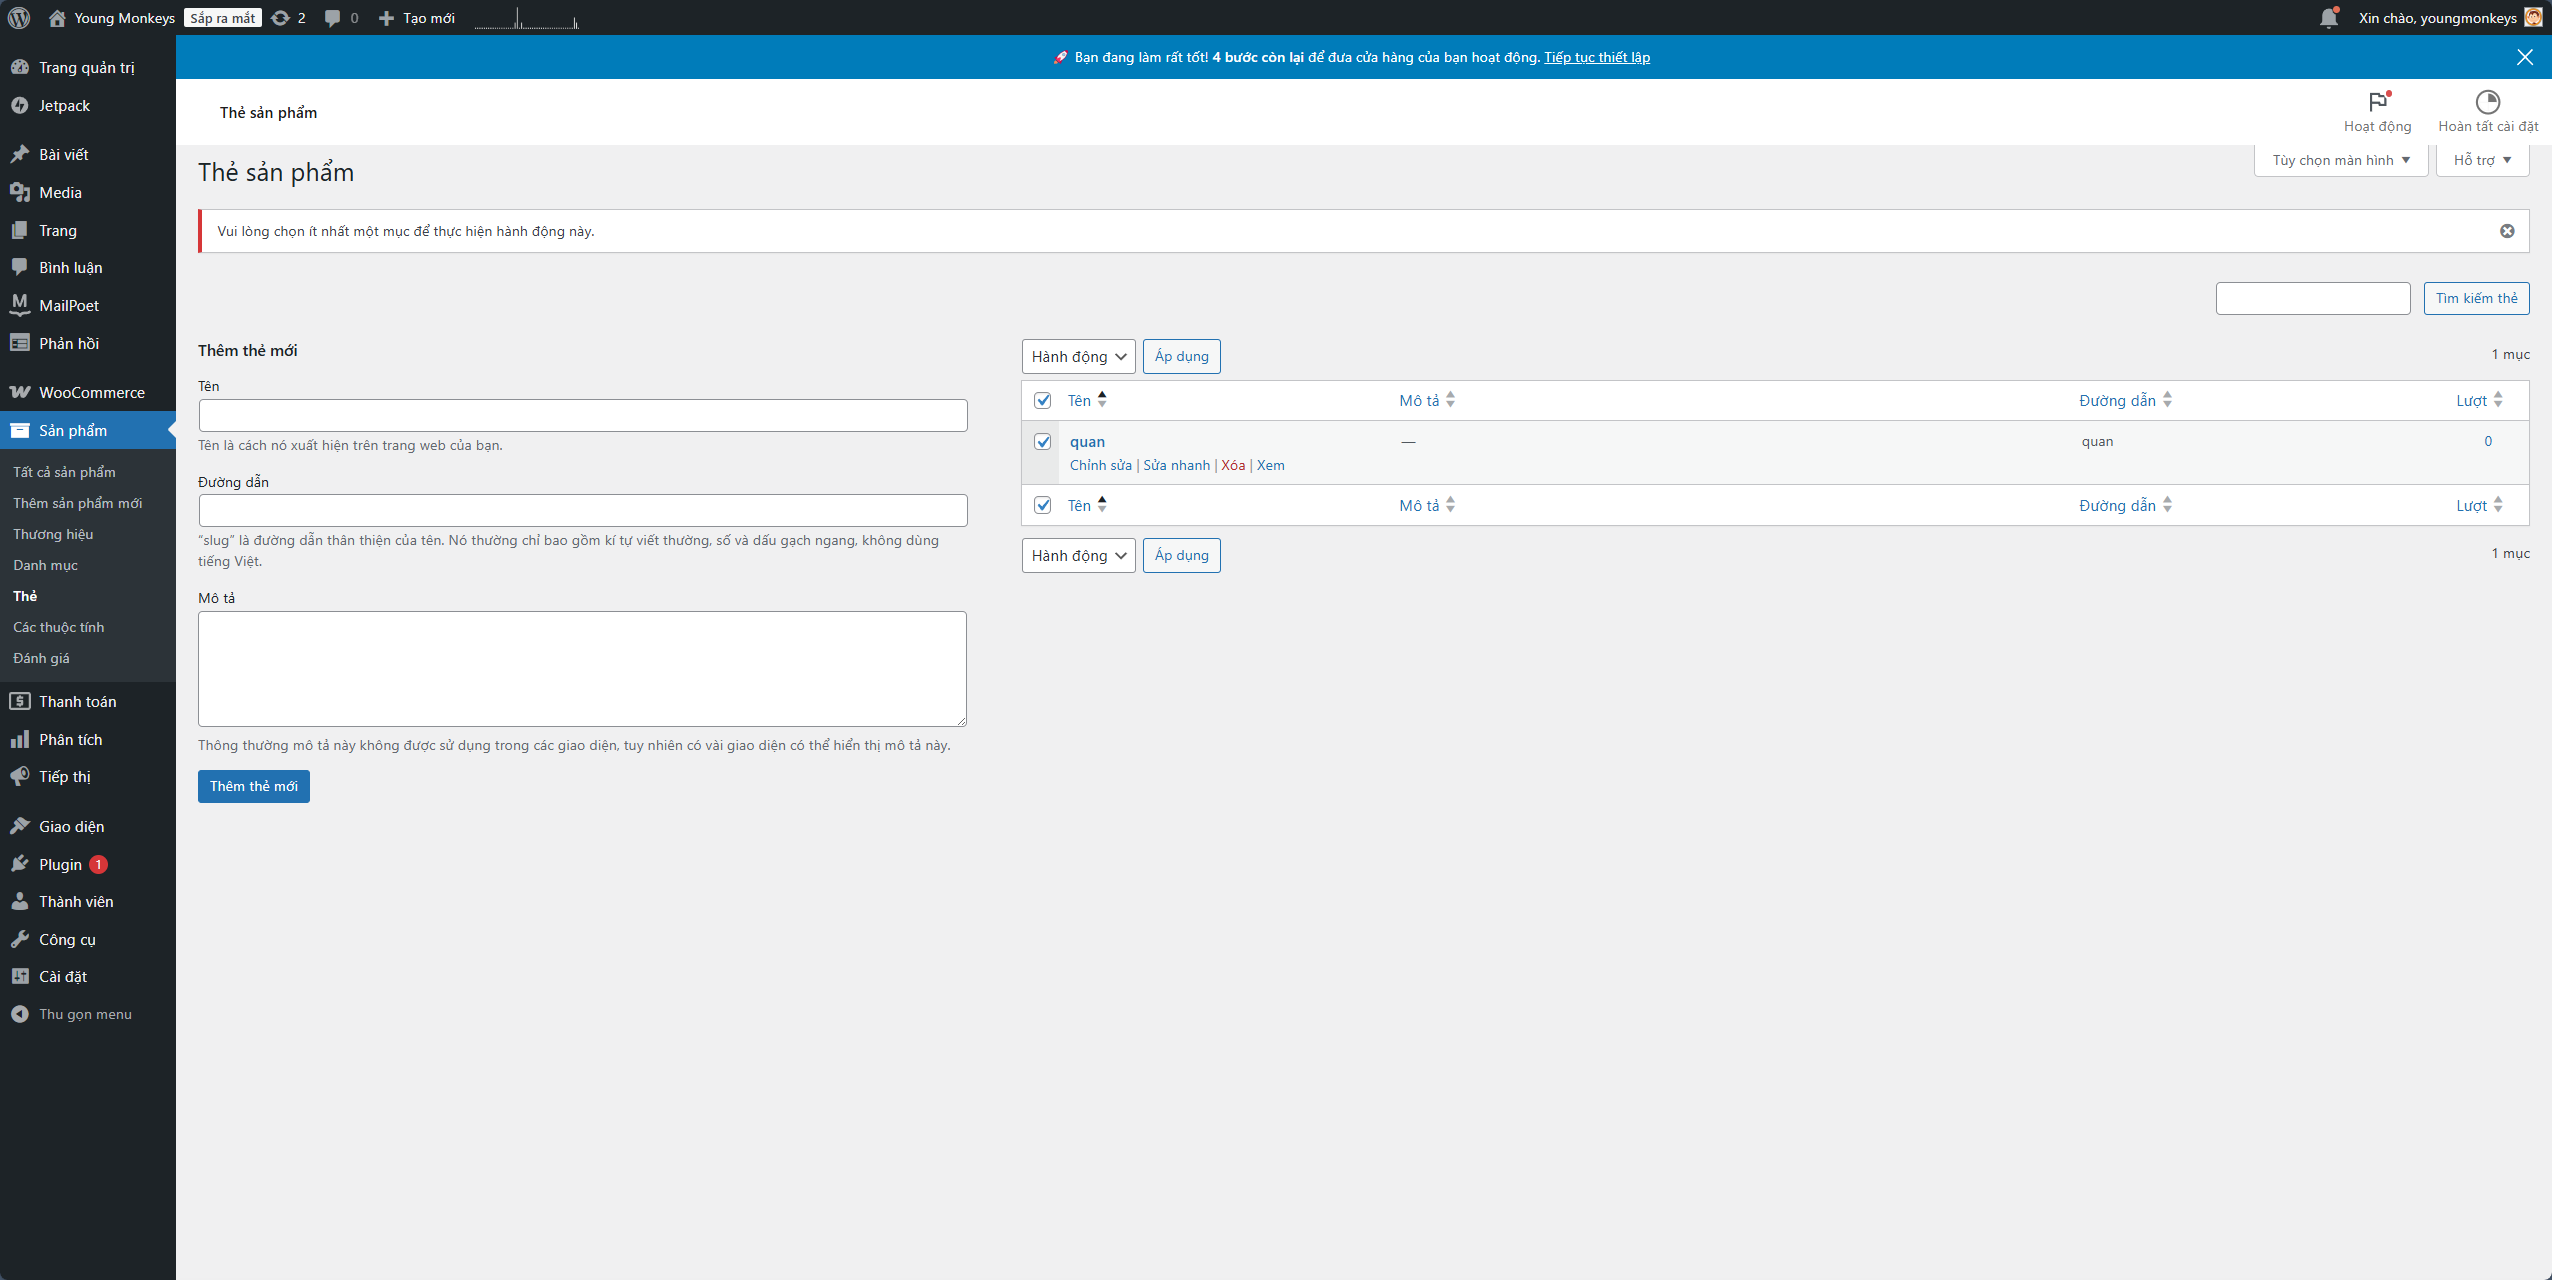This screenshot has height=1280, width=2552.
Task: Click the updates refresh icon
Action: pos(281,18)
